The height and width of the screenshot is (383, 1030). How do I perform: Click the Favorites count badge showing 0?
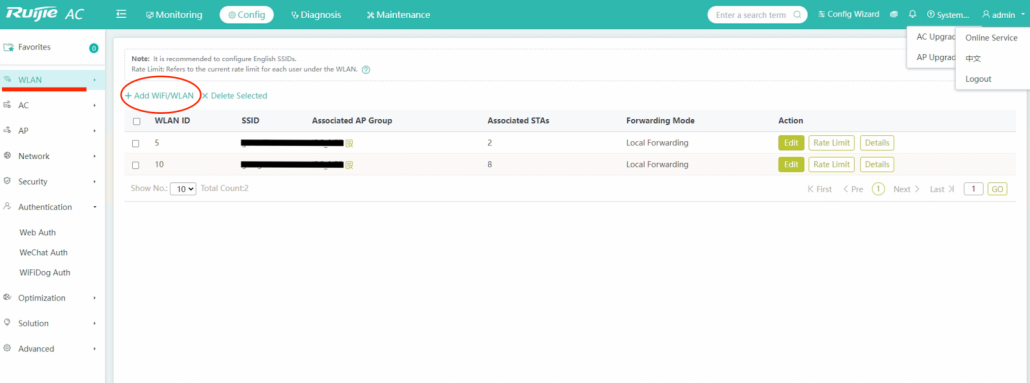point(93,48)
